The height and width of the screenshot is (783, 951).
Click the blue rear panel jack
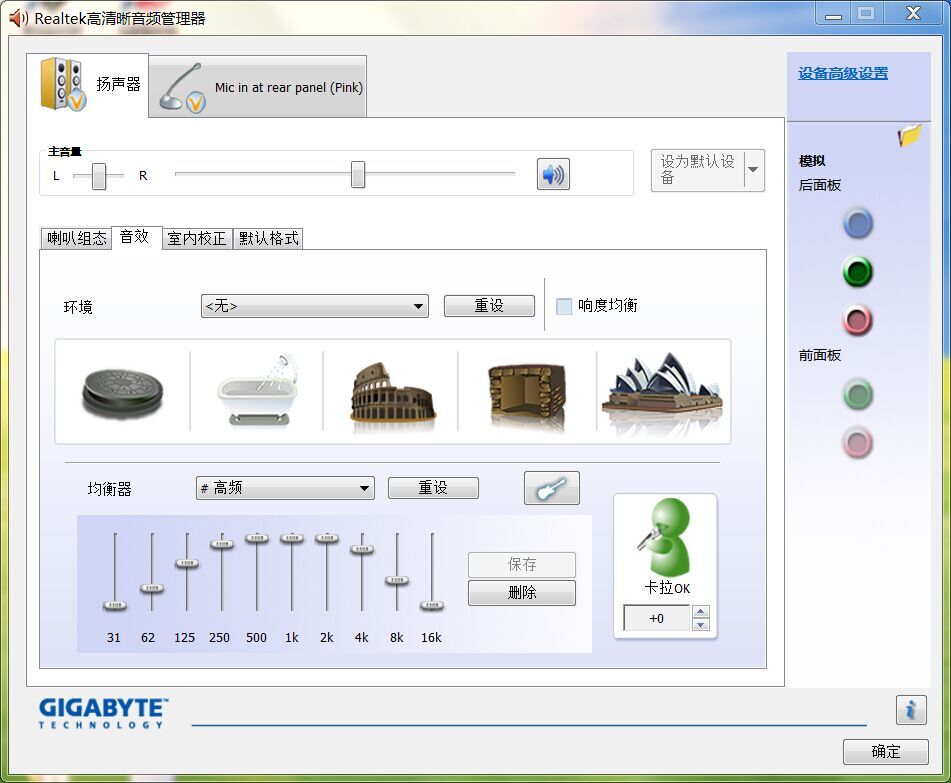[x=858, y=223]
